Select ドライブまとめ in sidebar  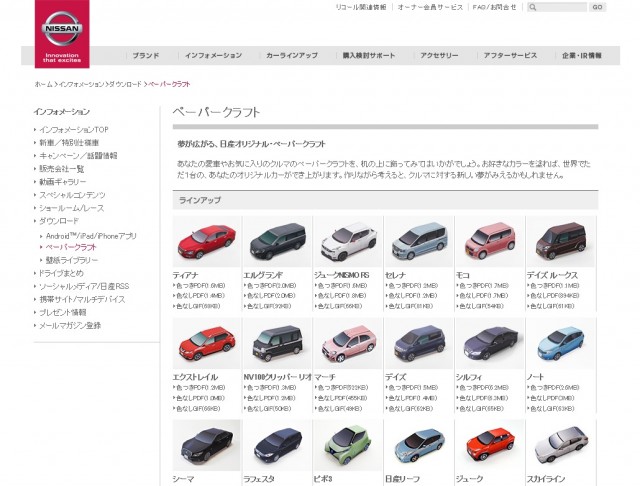click(x=61, y=273)
